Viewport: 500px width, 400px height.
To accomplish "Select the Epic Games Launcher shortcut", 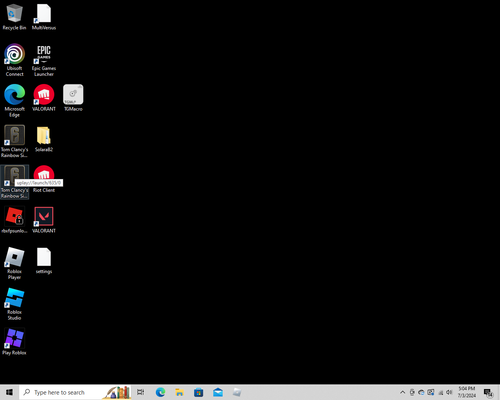I will pyautogui.click(x=44, y=60).
